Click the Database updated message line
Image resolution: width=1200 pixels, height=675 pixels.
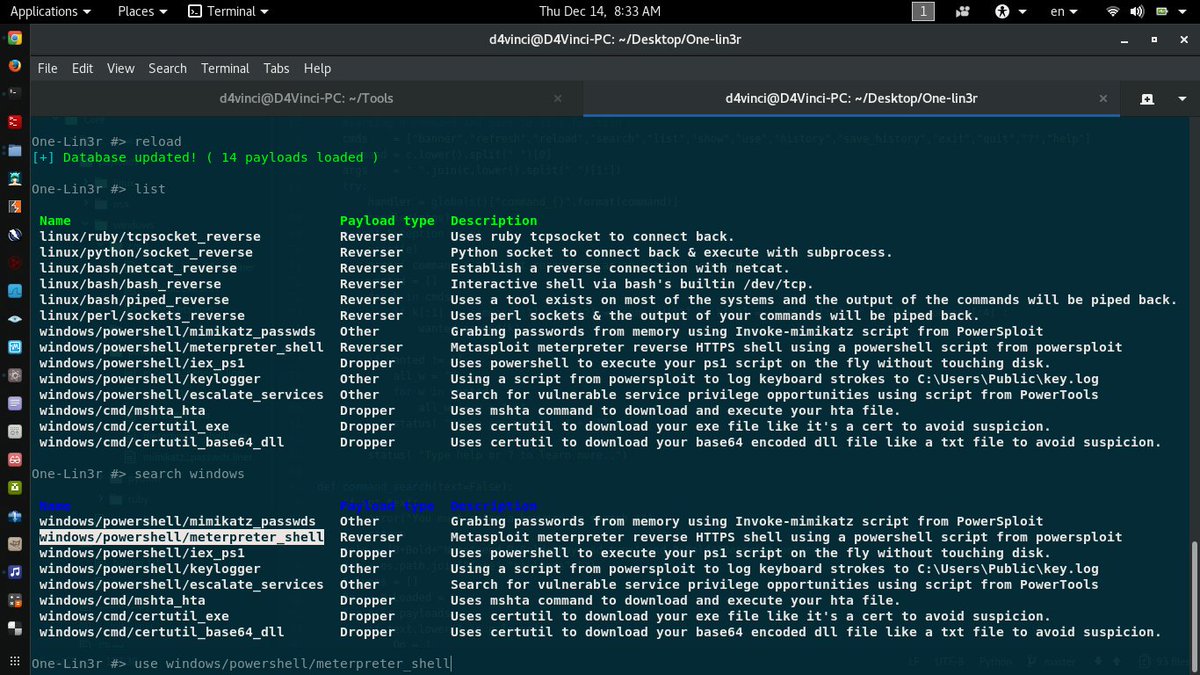(205, 157)
